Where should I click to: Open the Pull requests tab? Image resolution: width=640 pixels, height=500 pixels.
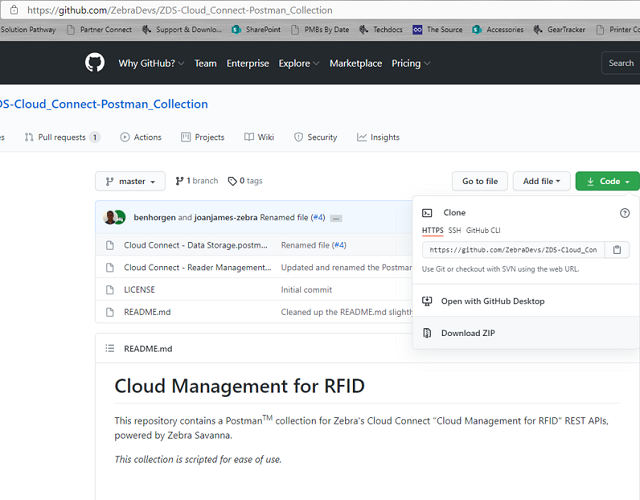(x=61, y=137)
